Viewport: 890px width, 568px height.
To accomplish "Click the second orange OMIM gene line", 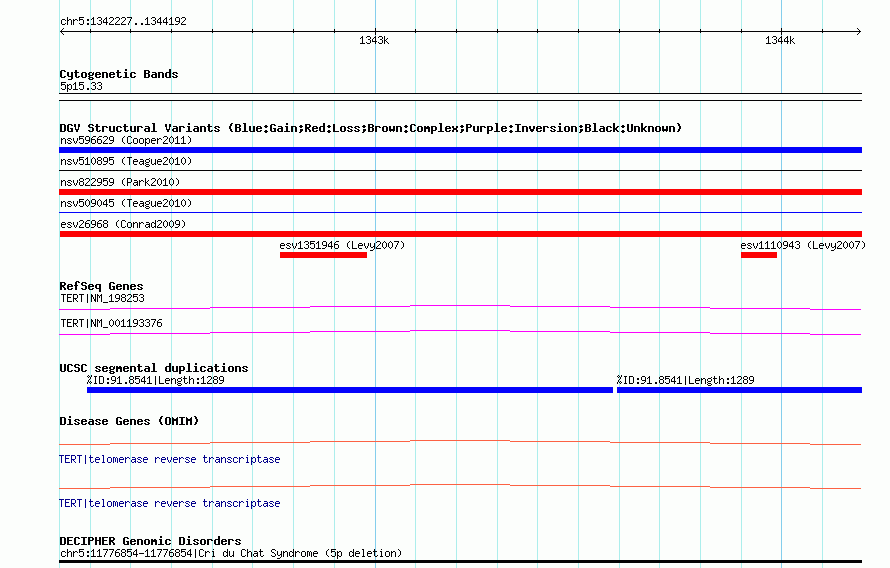I will [x=460, y=486].
